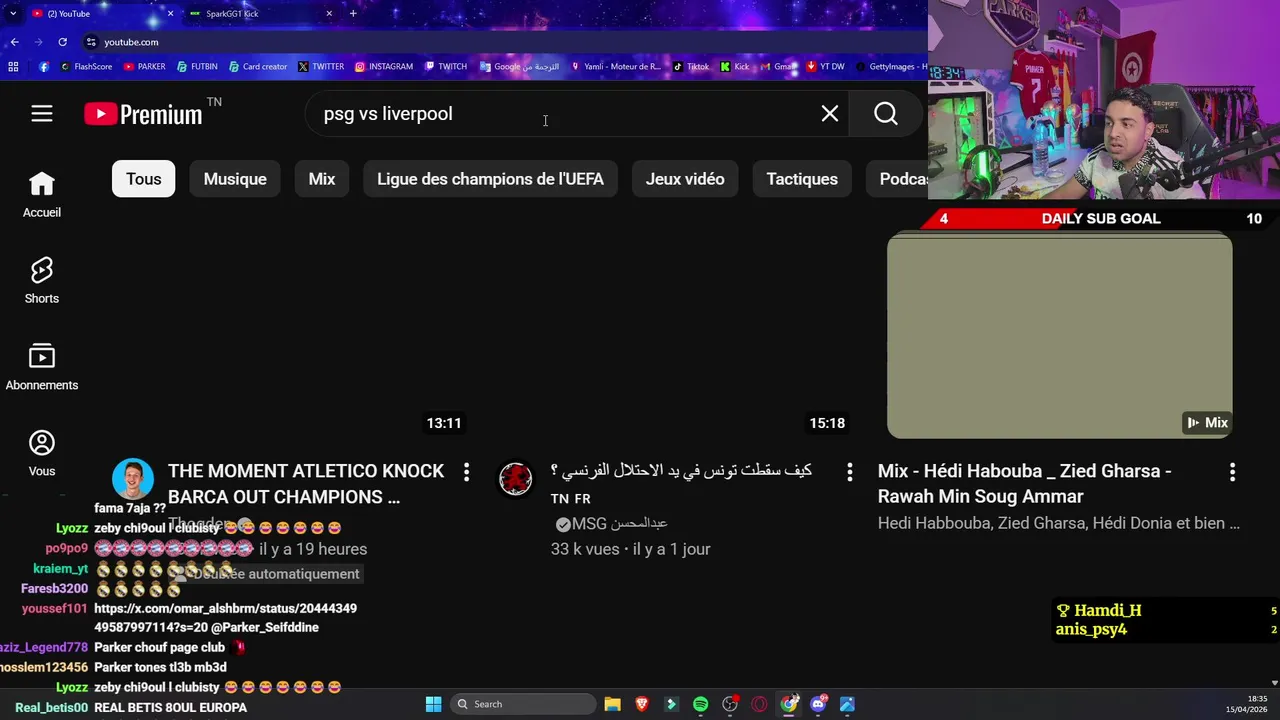The image size is (1280, 720).
Task: Open OBS Studio from the taskbar
Action: pos(730,704)
